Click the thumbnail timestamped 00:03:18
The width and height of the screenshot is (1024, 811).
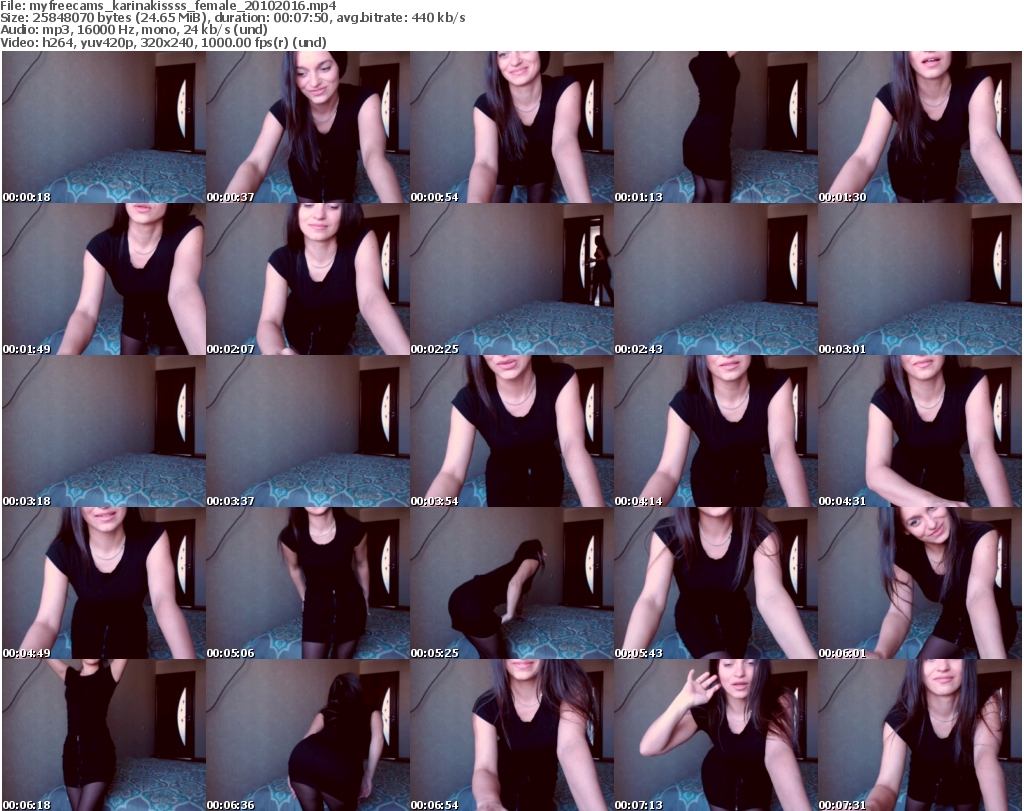[x=104, y=432]
